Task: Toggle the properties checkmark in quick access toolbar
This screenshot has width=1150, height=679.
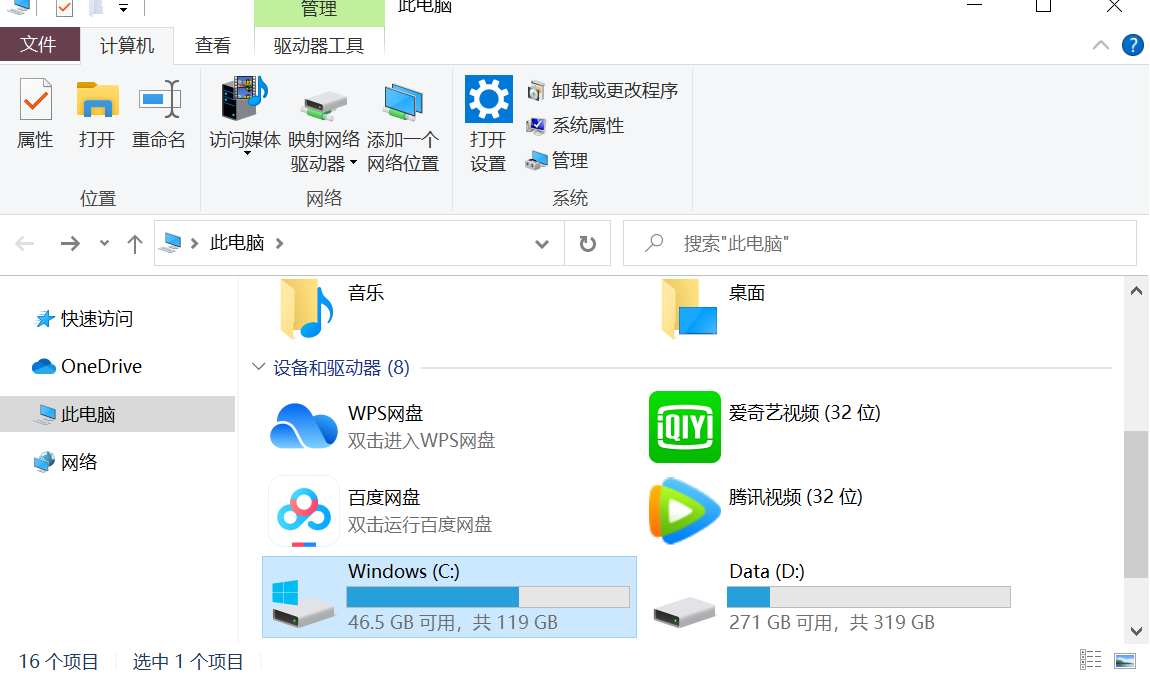Action: pyautogui.click(x=65, y=8)
